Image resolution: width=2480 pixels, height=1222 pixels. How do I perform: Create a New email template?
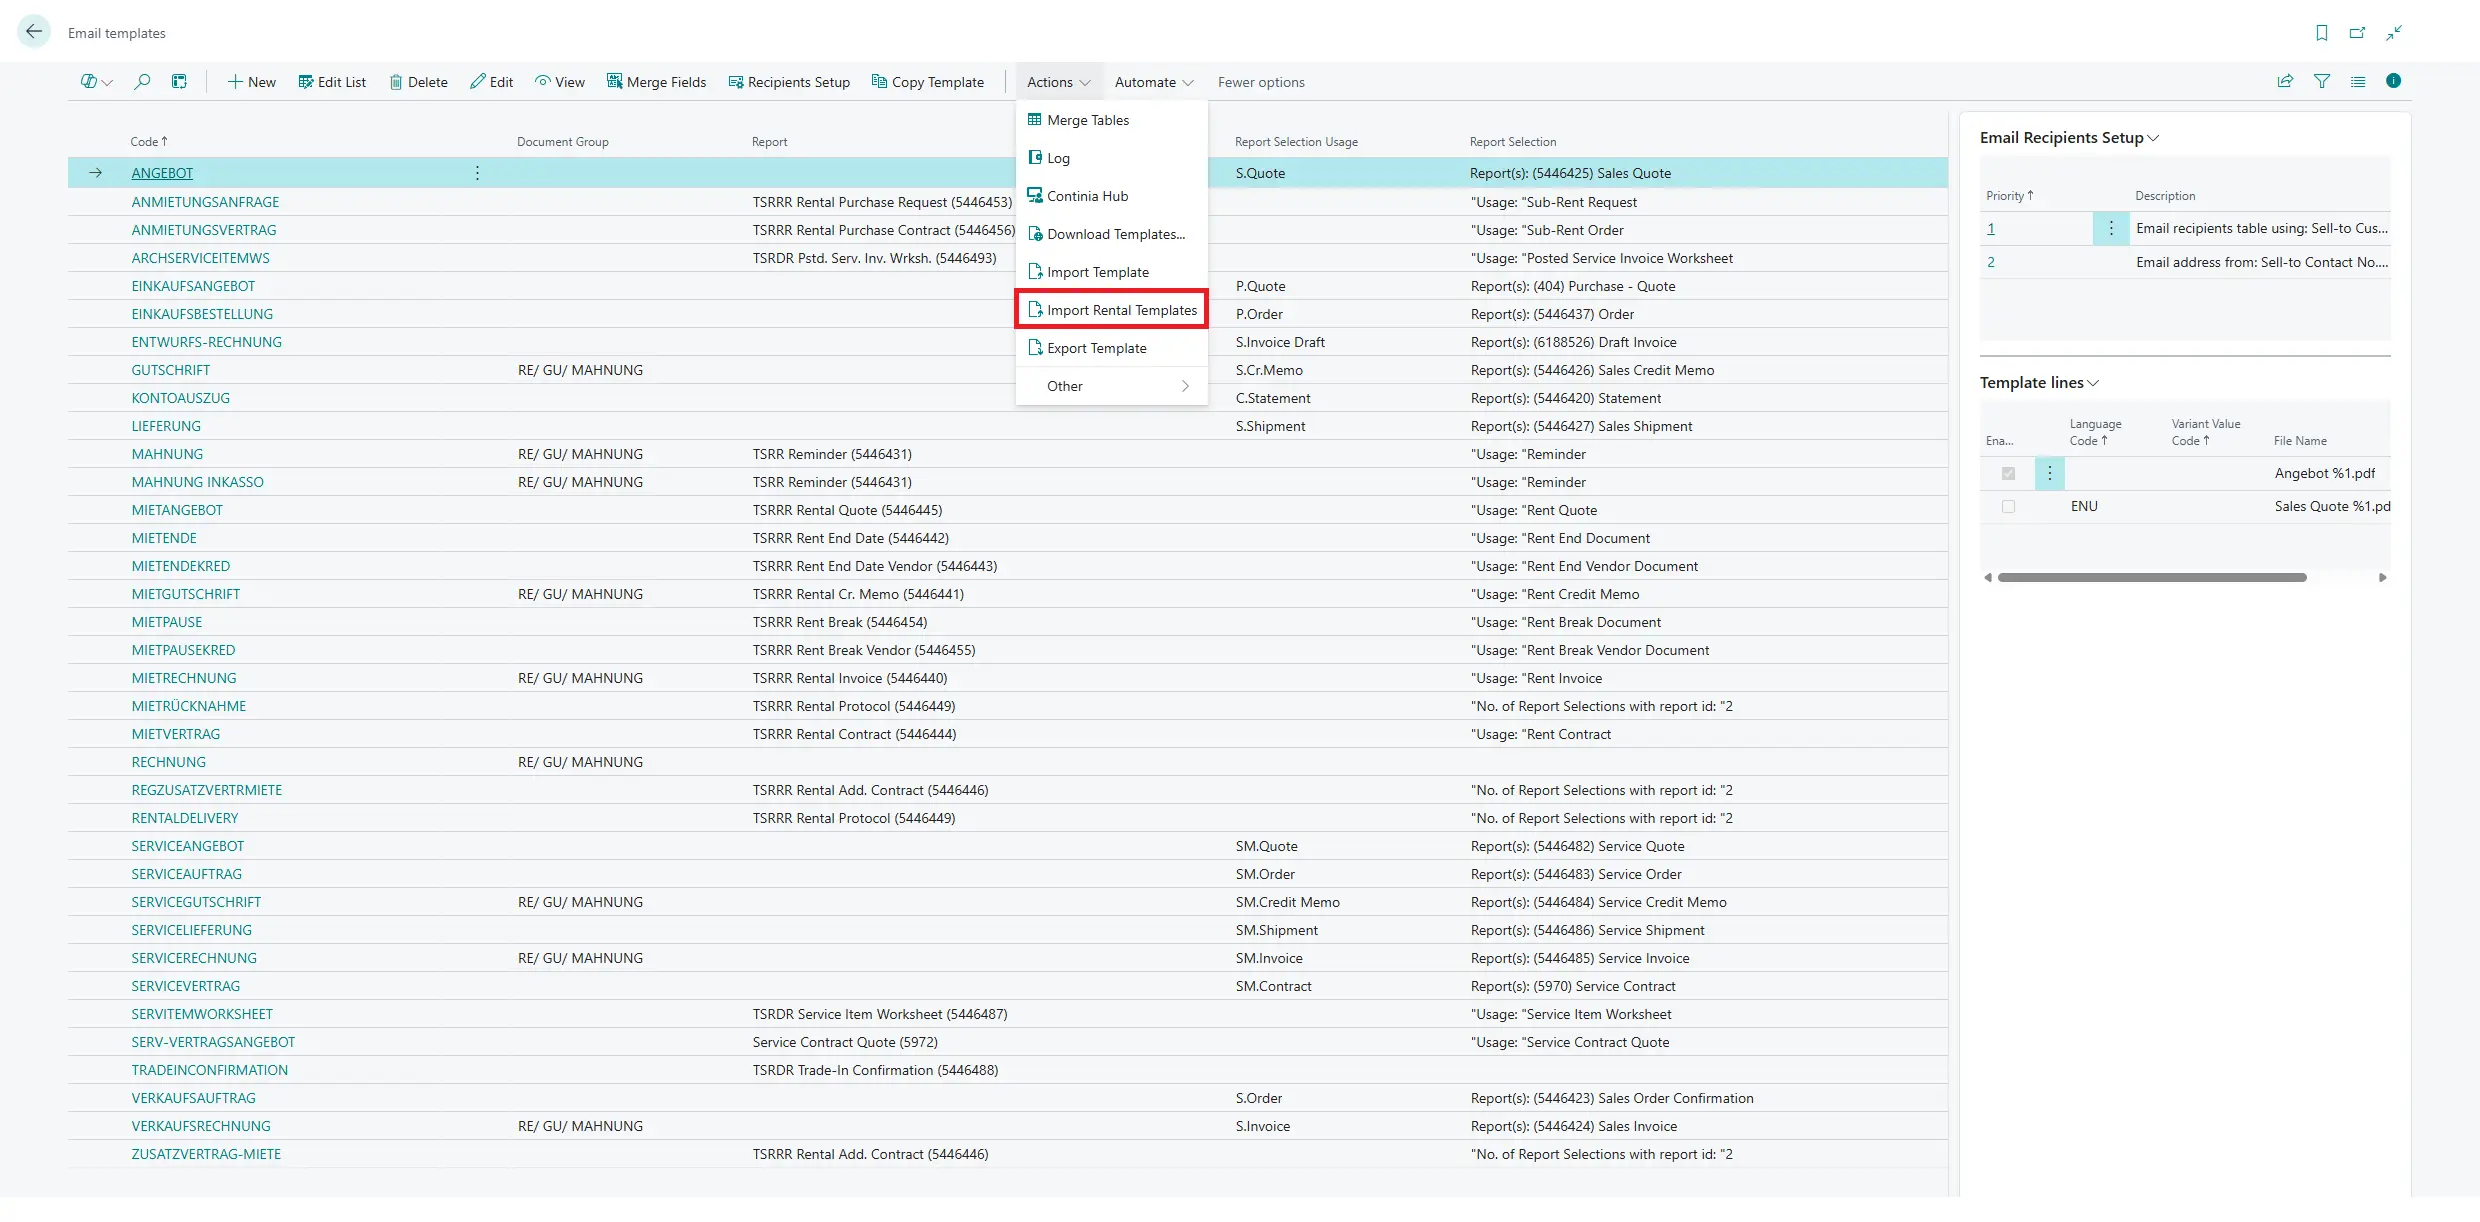pos(251,82)
